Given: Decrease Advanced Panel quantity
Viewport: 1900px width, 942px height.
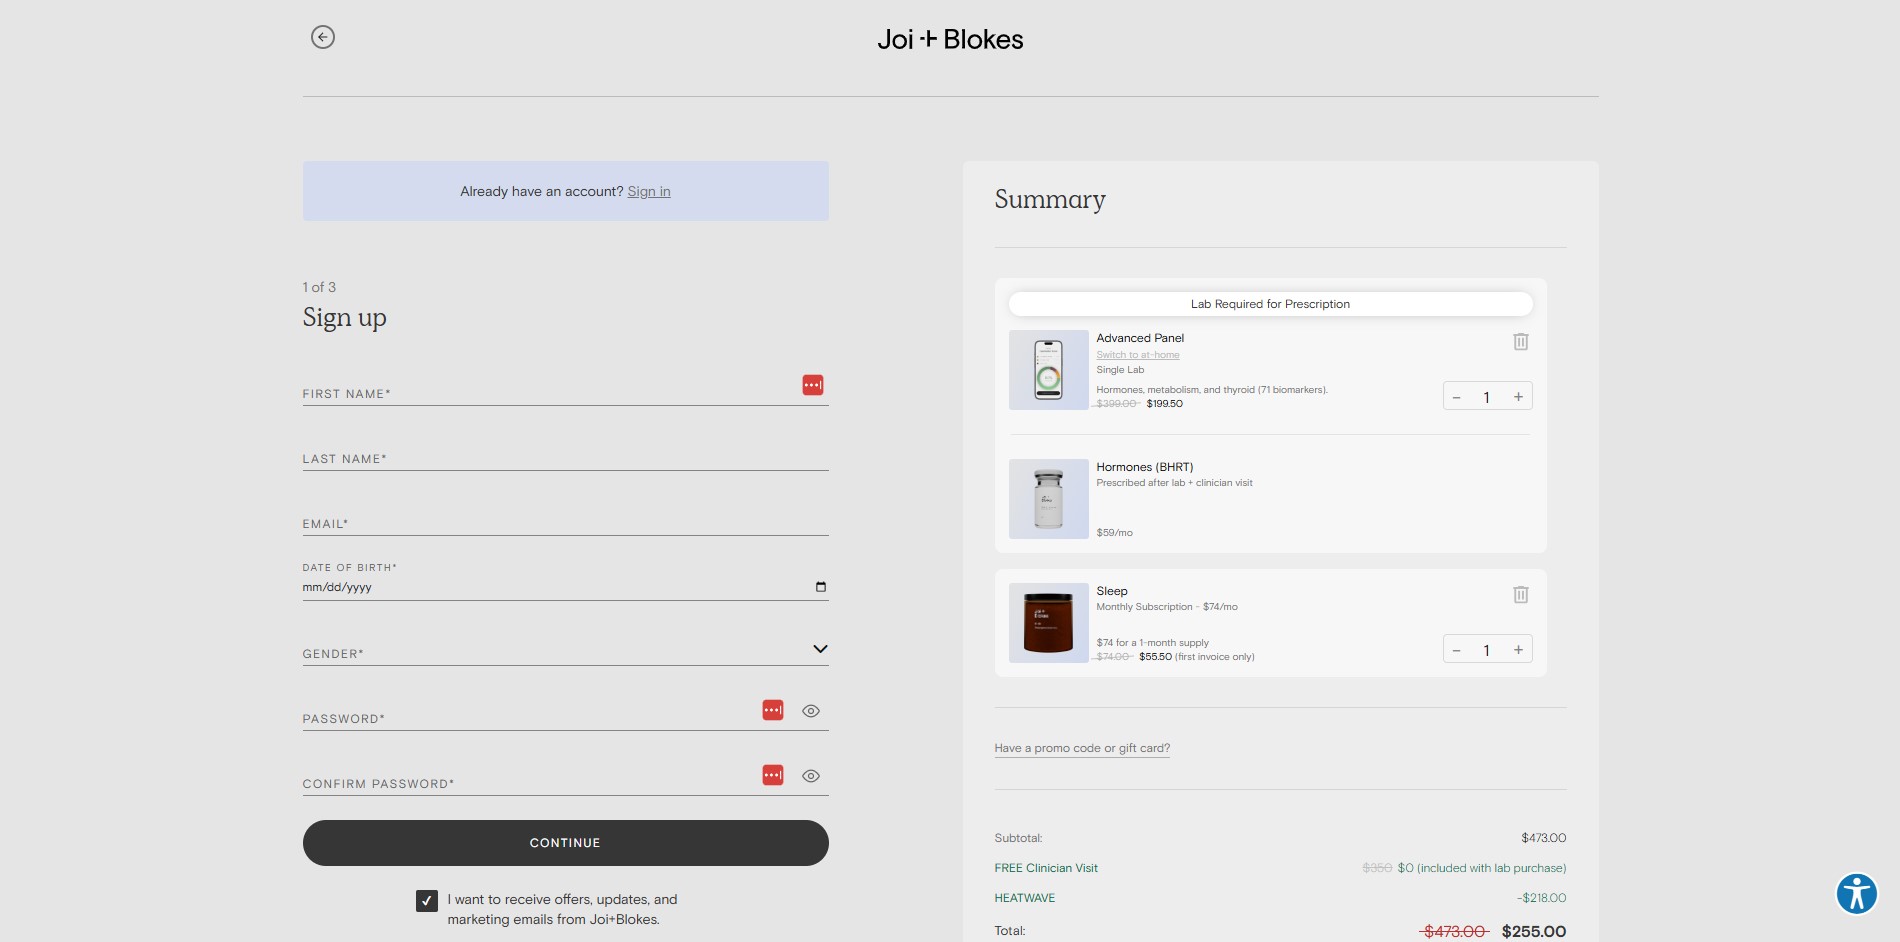Looking at the screenshot, I should click(1456, 397).
